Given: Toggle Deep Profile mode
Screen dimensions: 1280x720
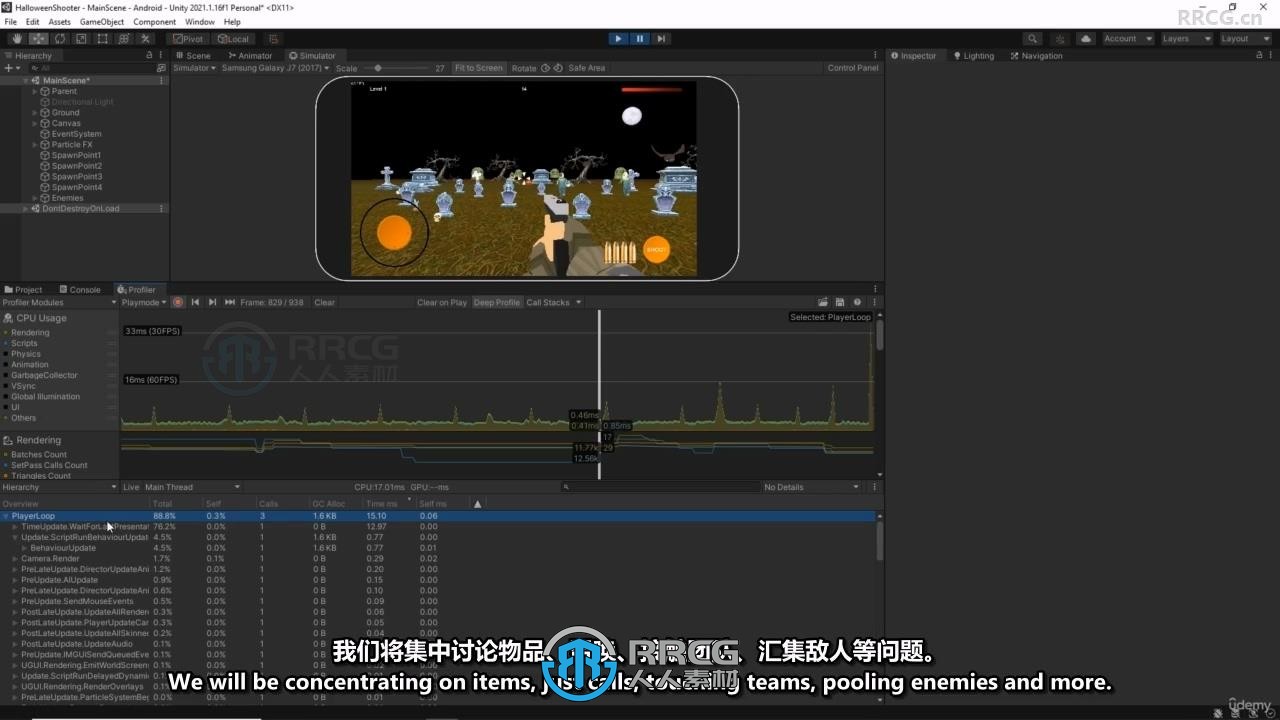Looking at the screenshot, I should (496, 302).
